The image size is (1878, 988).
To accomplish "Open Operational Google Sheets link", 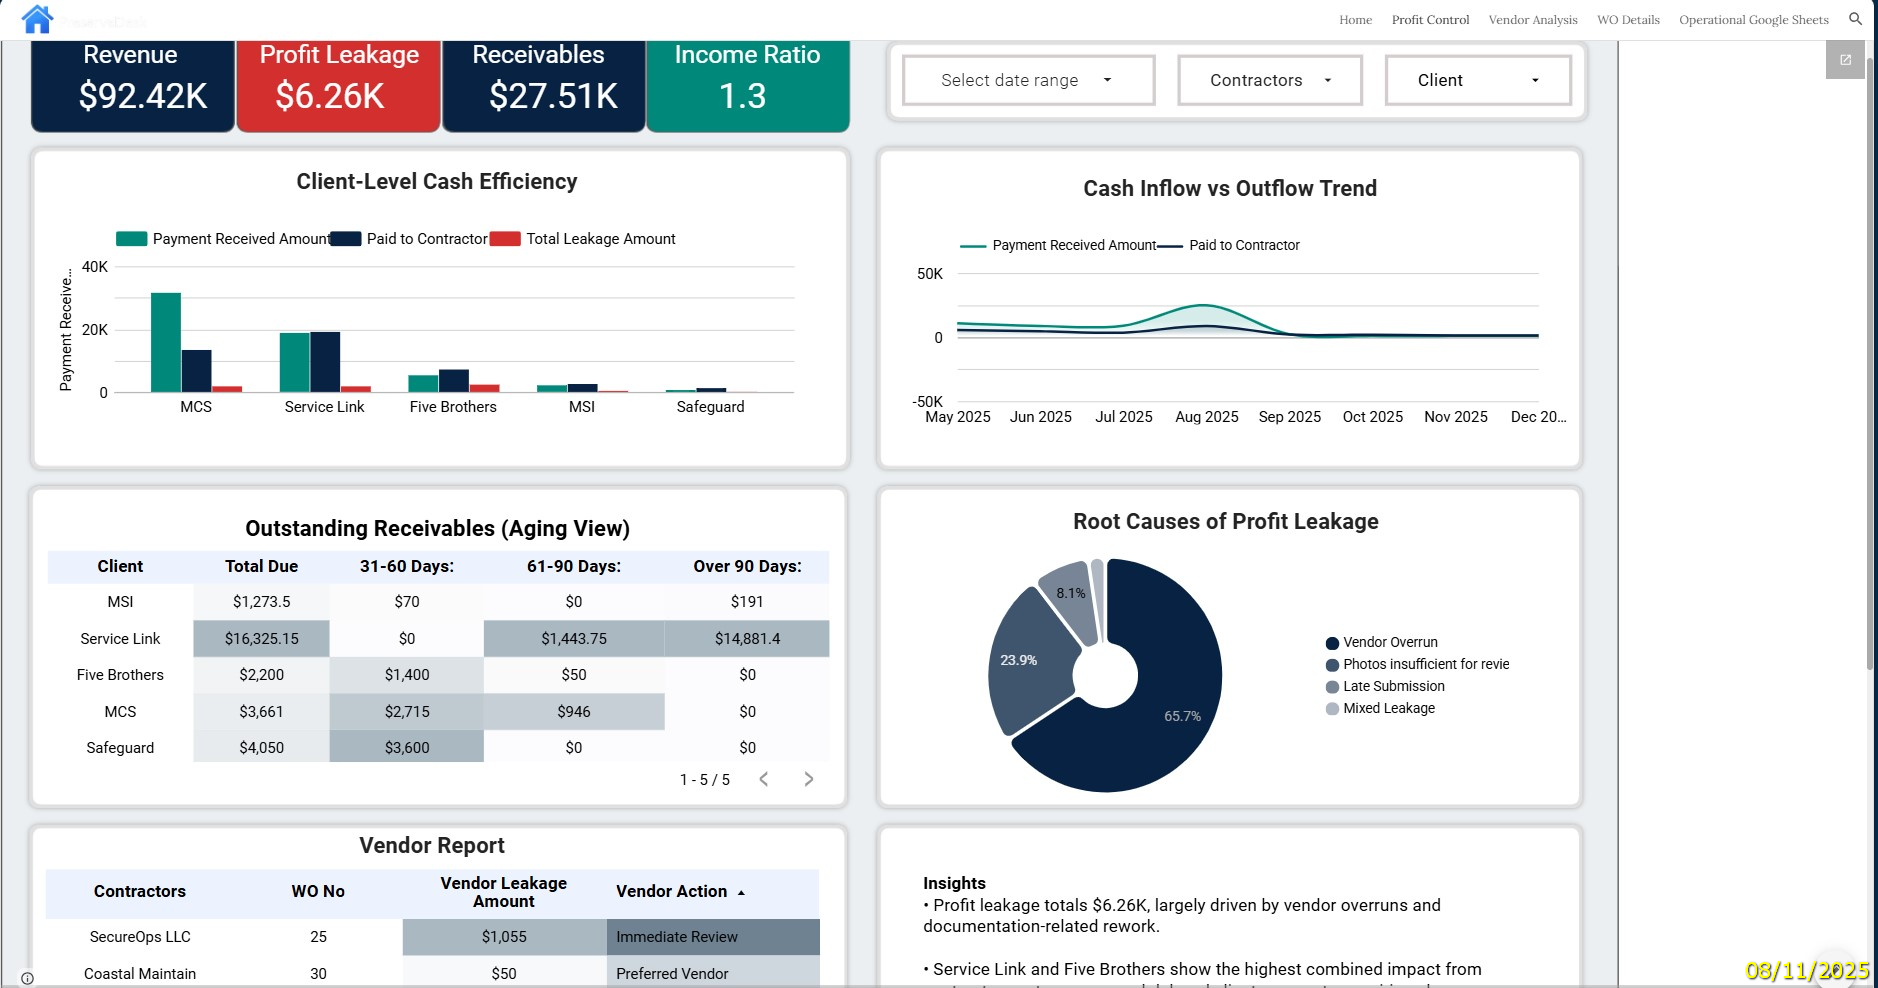I will tap(1754, 19).
